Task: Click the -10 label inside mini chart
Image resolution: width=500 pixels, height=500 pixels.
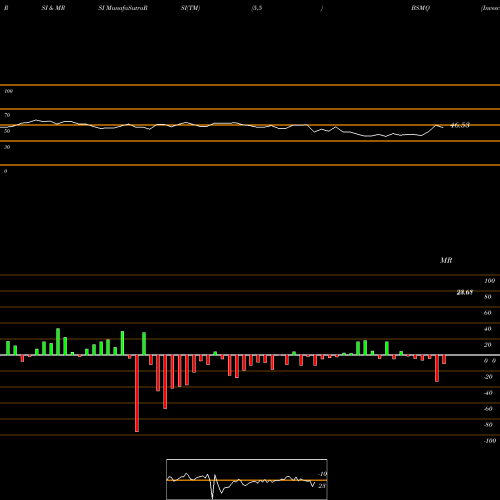Action: click(323, 474)
